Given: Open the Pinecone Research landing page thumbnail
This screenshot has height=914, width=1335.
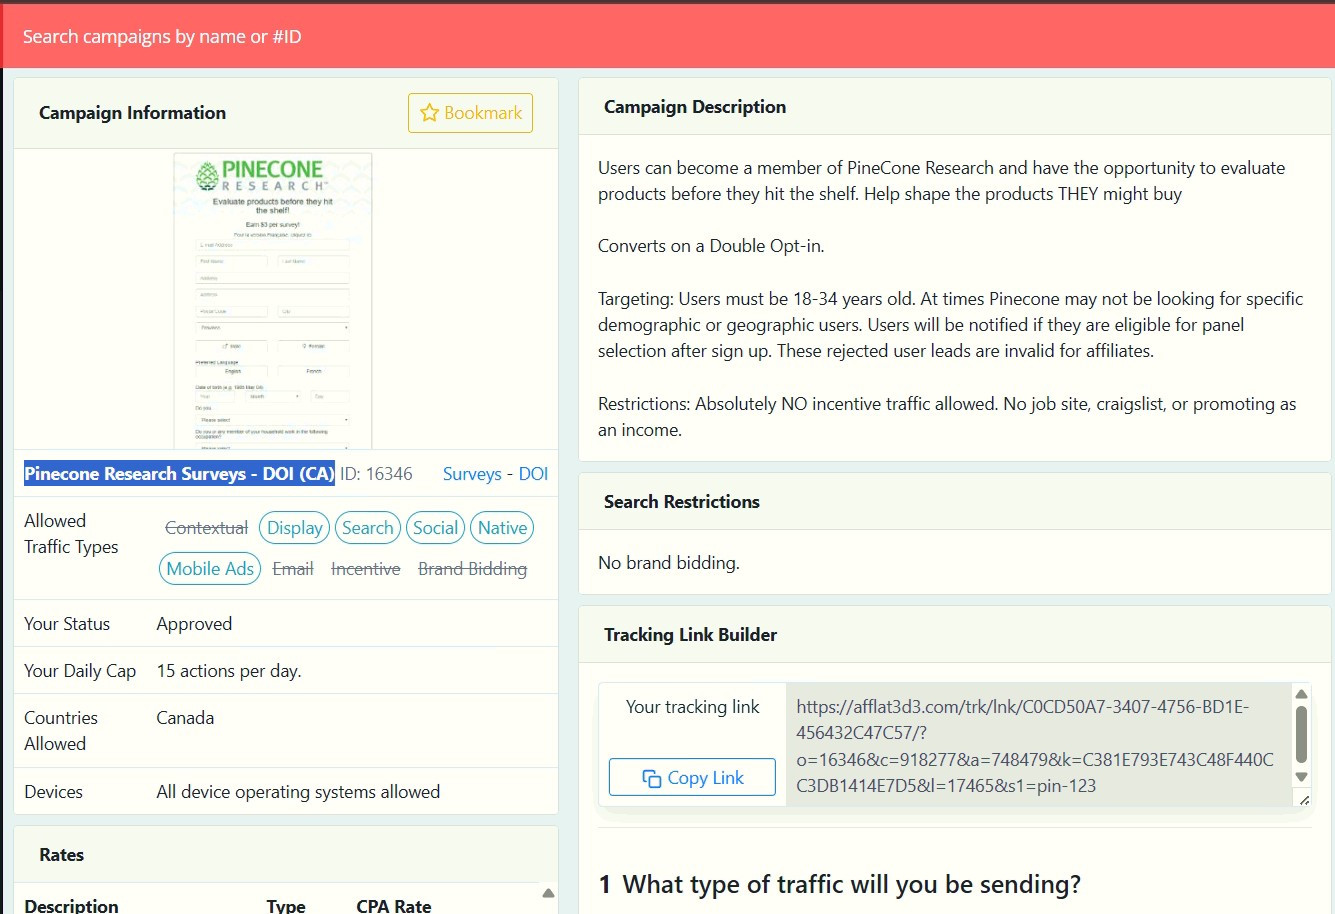Looking at the screenshot, I should [273, 301].
